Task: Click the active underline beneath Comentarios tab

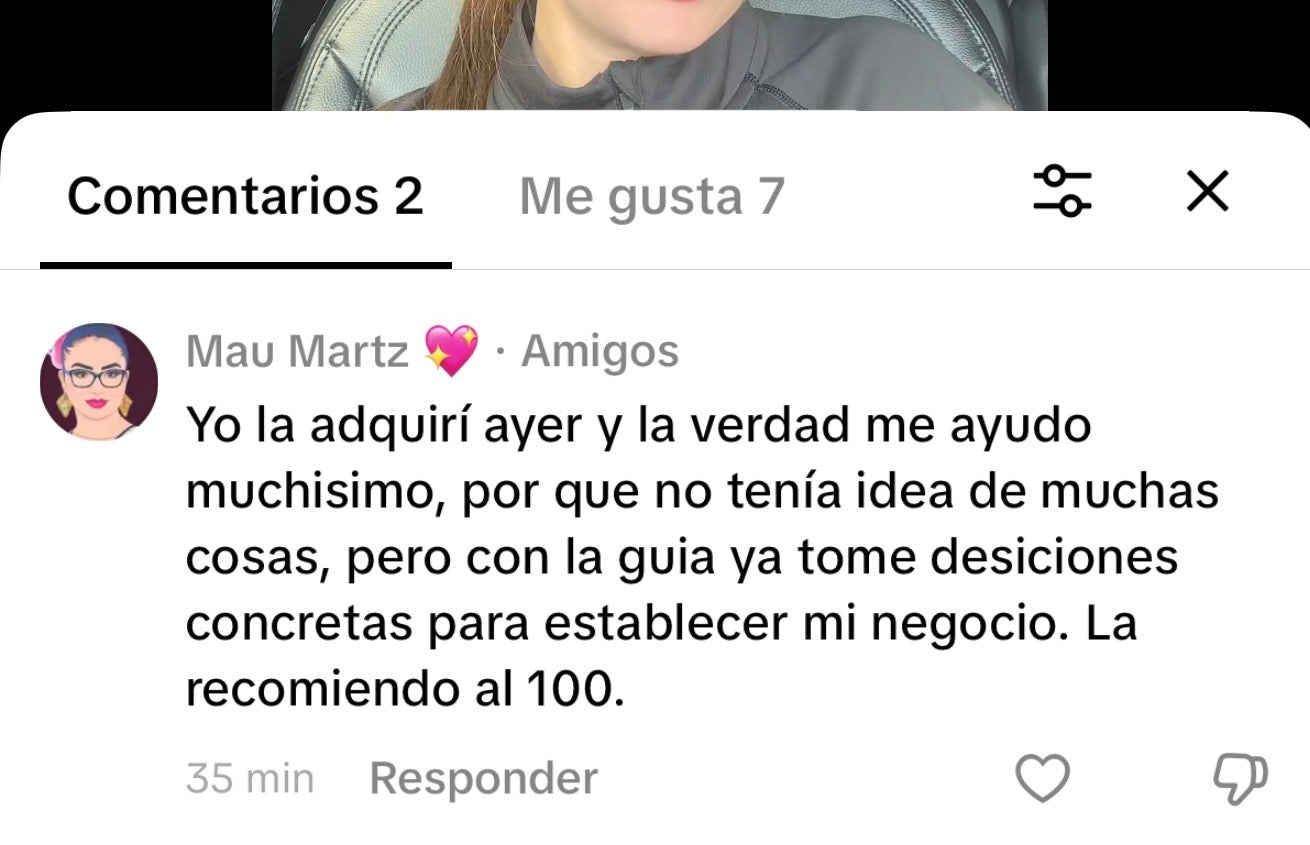Action: pos(246,265)
